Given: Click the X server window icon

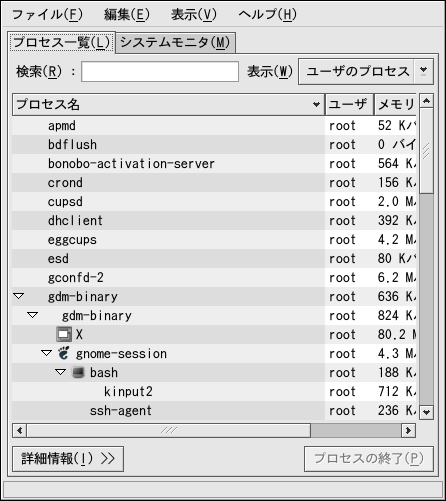Looking at the screenshot, I should [64, 334].
